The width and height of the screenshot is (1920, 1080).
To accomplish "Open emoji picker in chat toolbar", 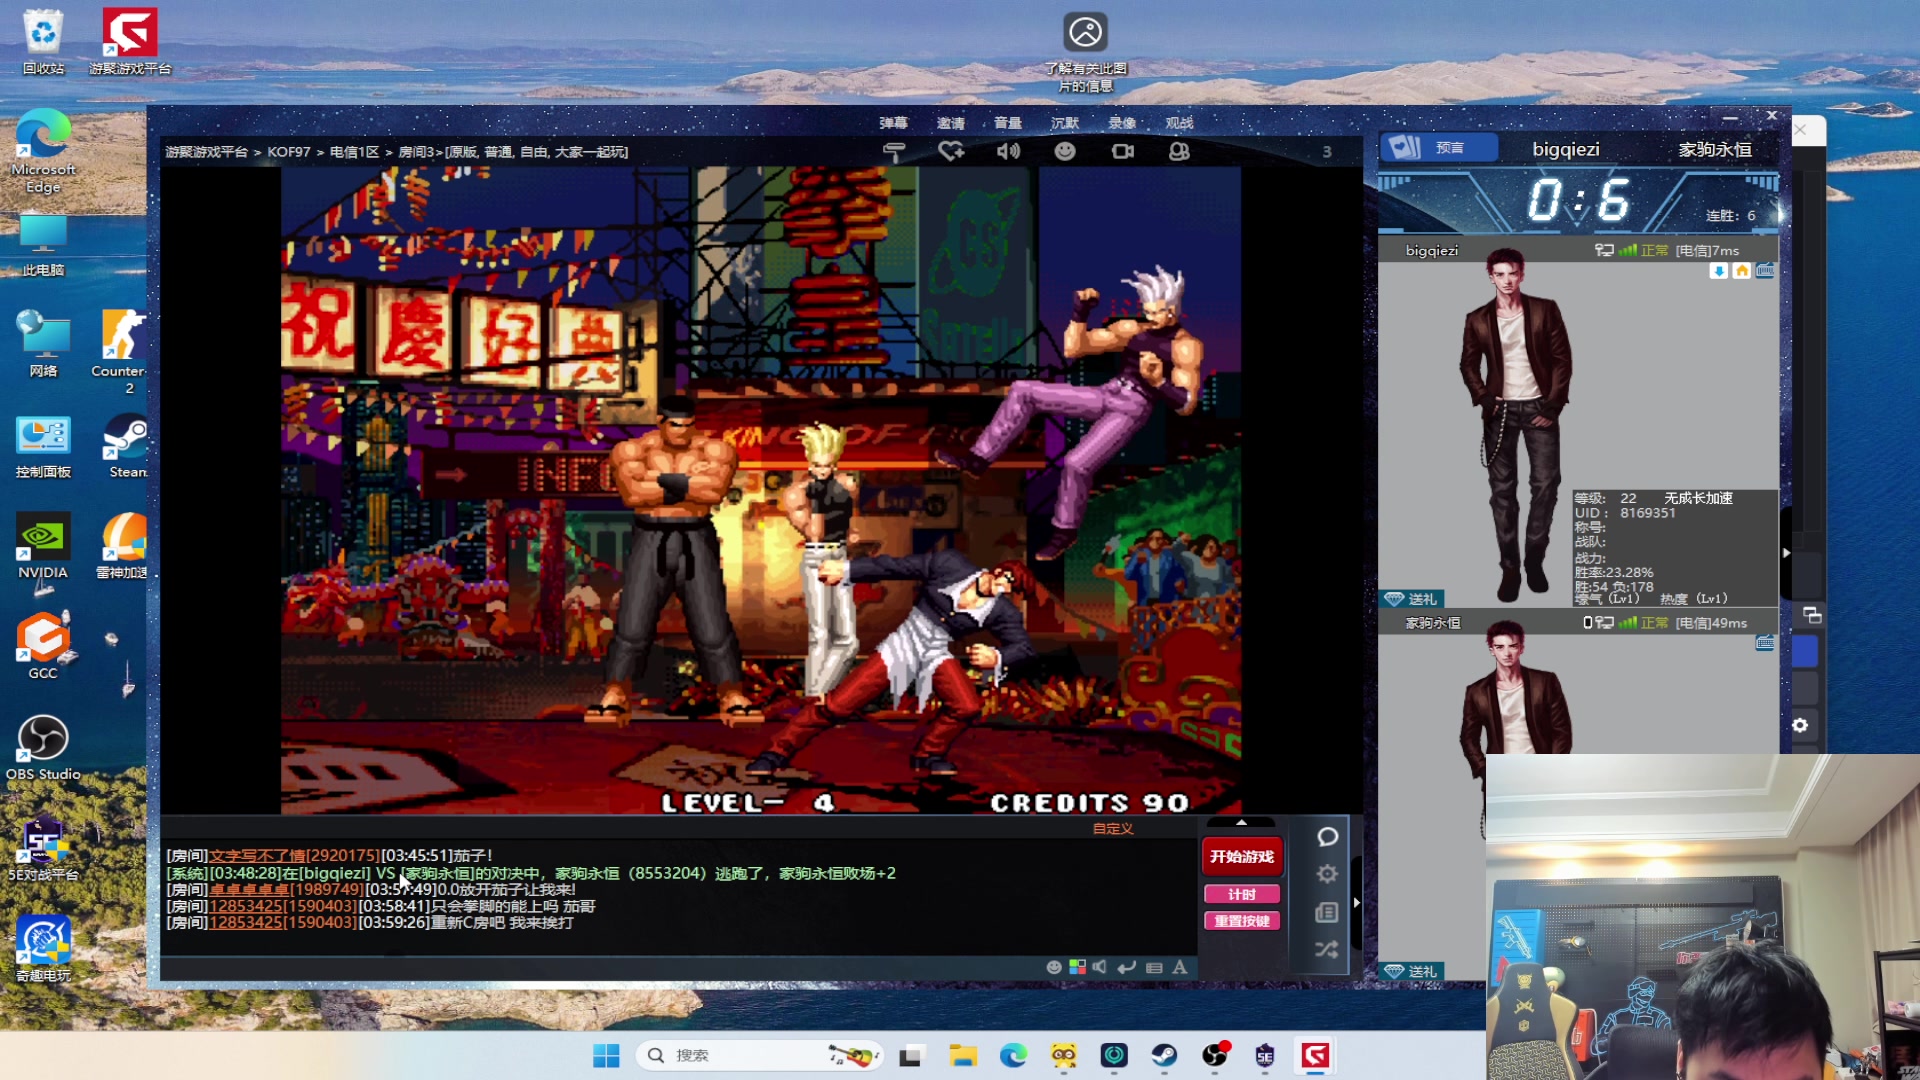I will pyautogui.click(x=1053, y=967).
